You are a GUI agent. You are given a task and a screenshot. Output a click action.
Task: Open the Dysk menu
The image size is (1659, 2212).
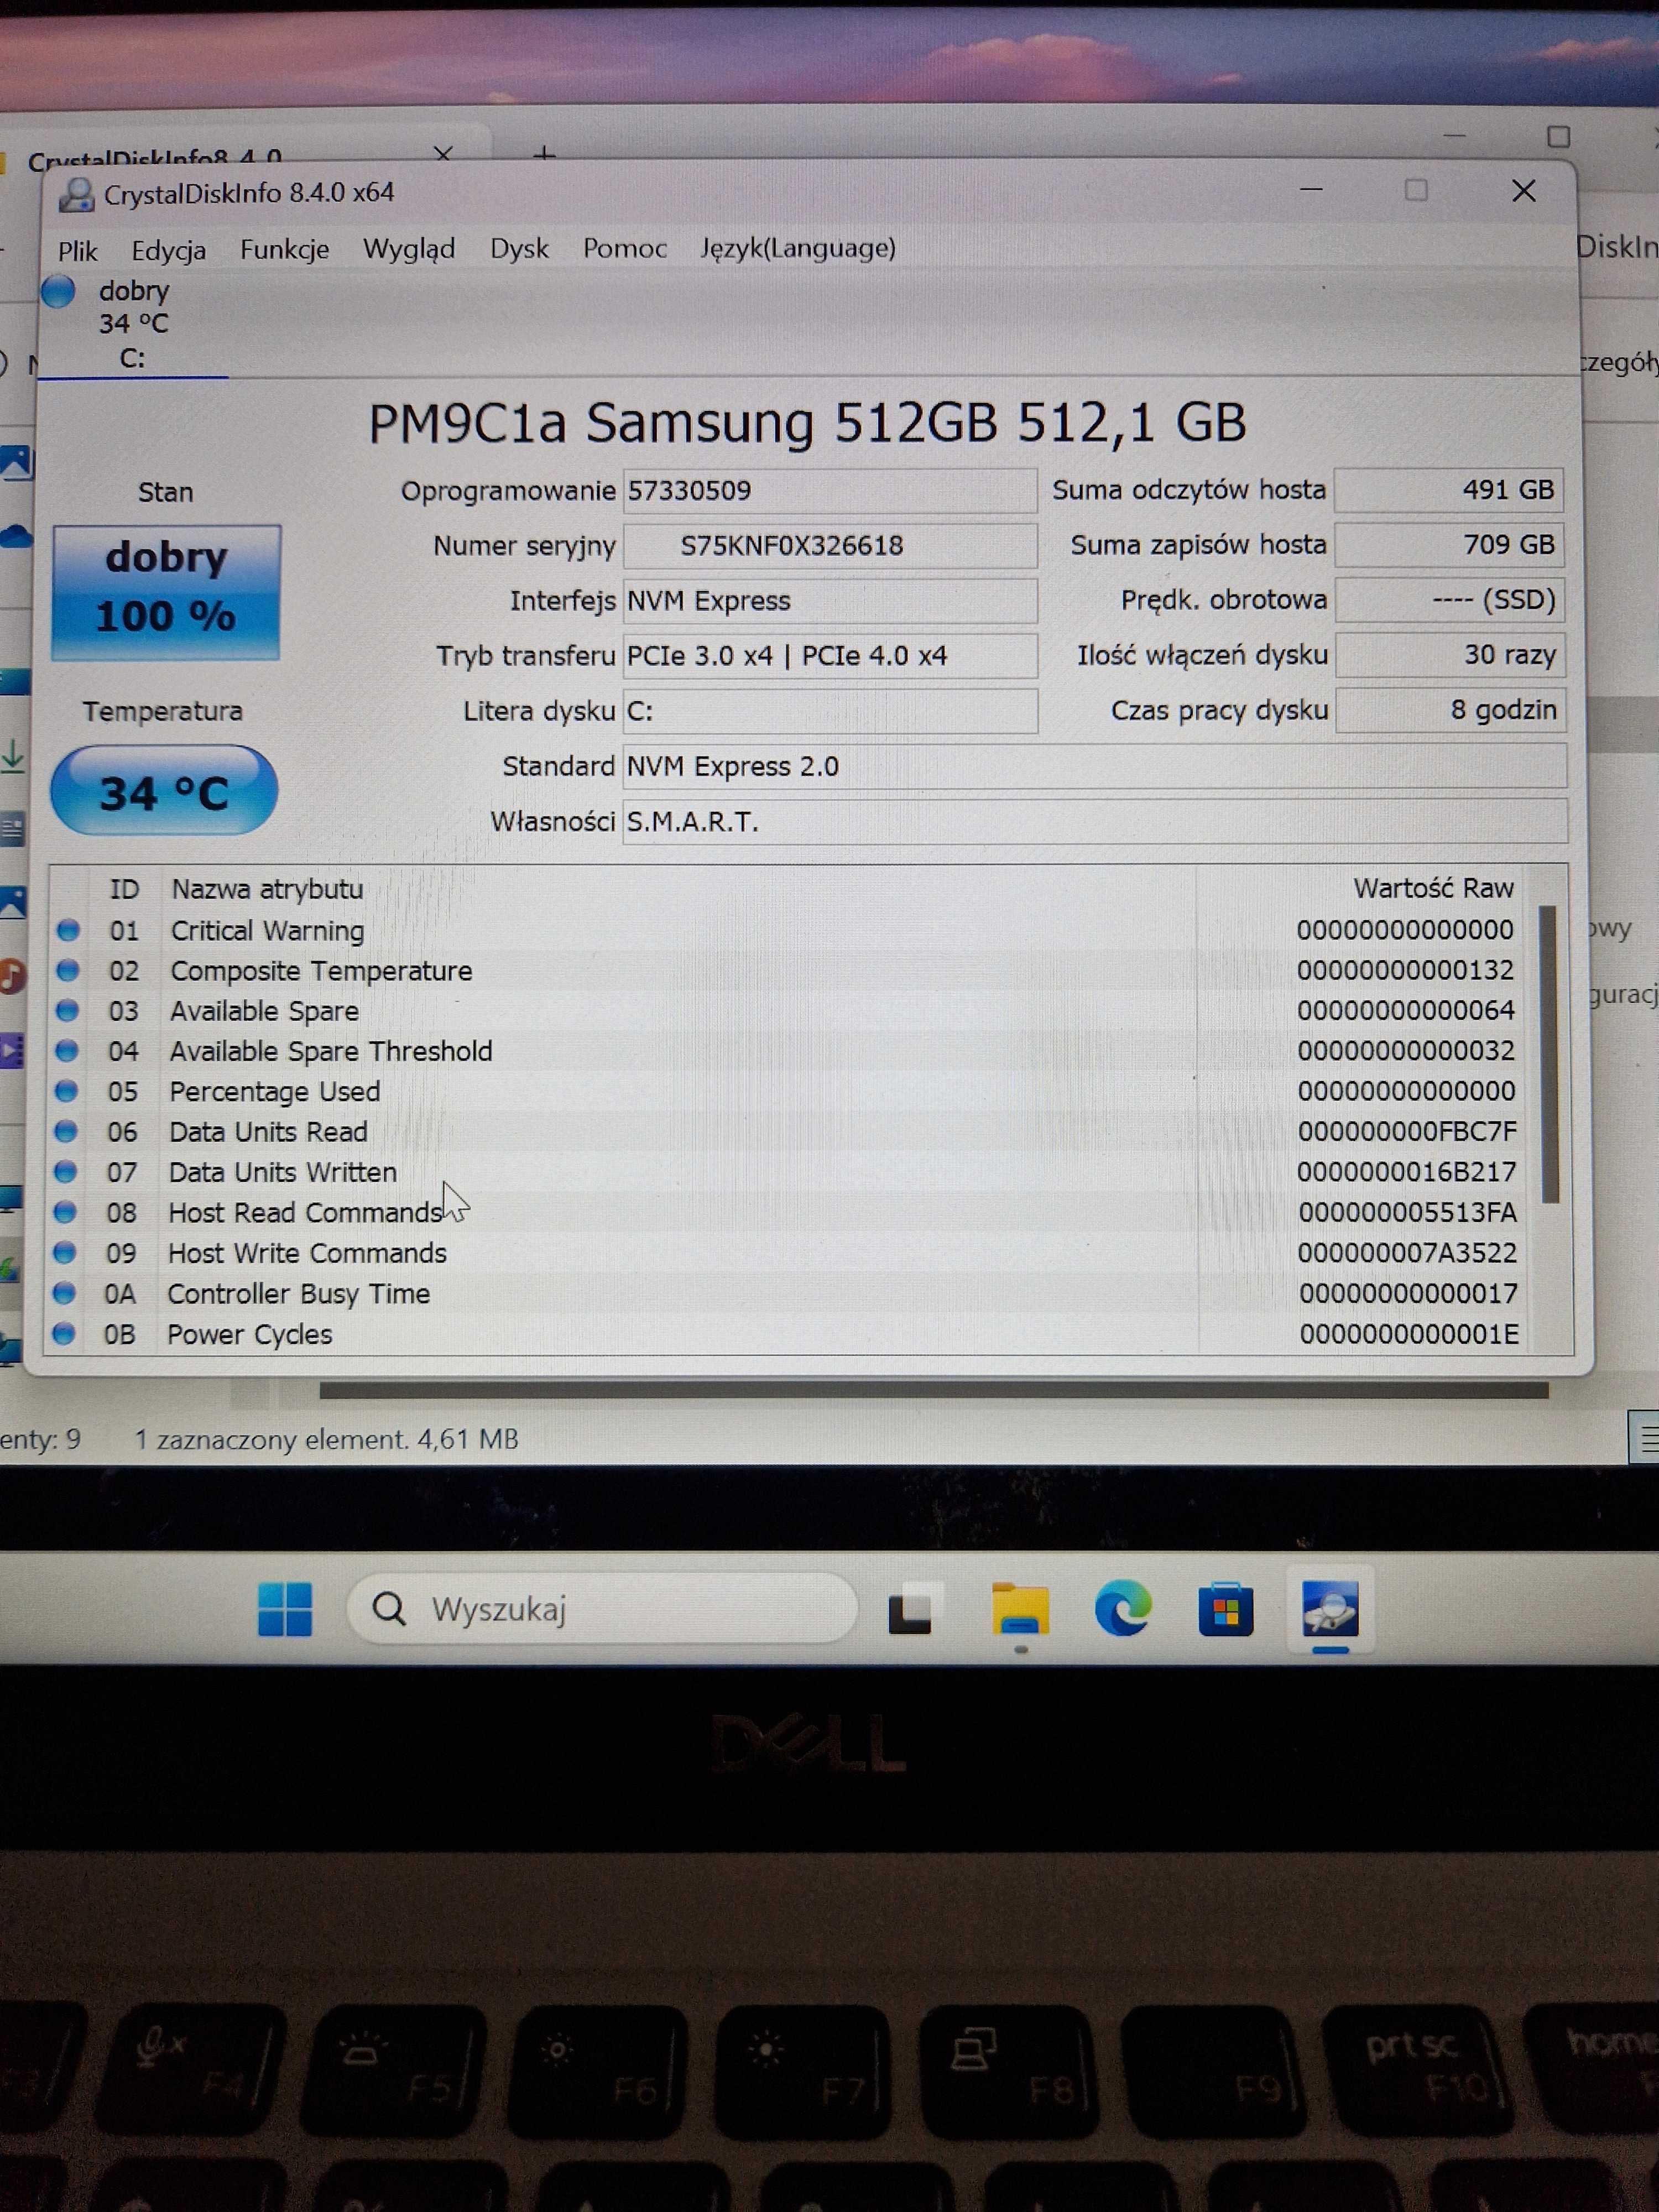click(x=519, y=248)
